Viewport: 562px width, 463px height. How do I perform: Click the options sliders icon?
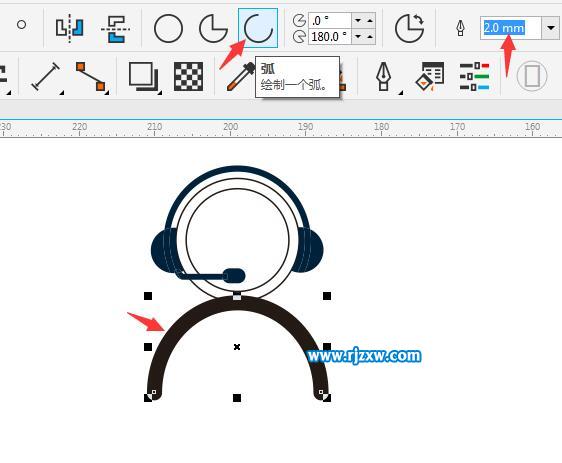click(475, 76)
